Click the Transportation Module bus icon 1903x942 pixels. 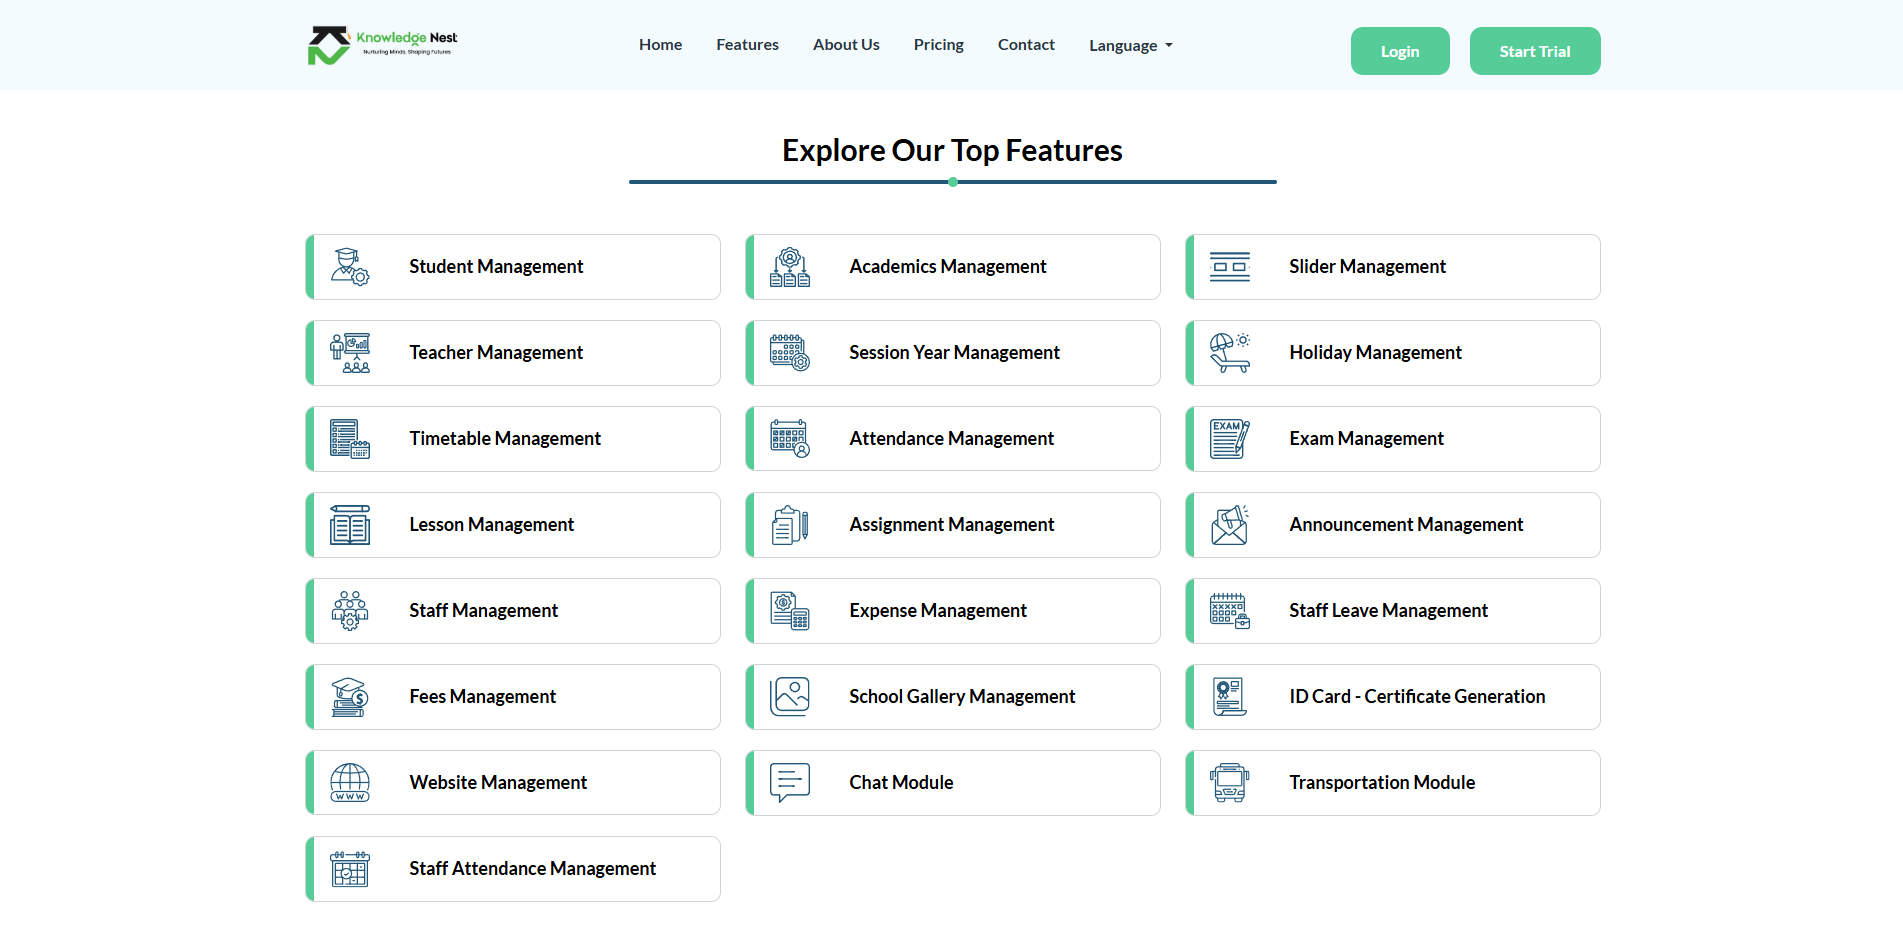(x=1229, y=783)
